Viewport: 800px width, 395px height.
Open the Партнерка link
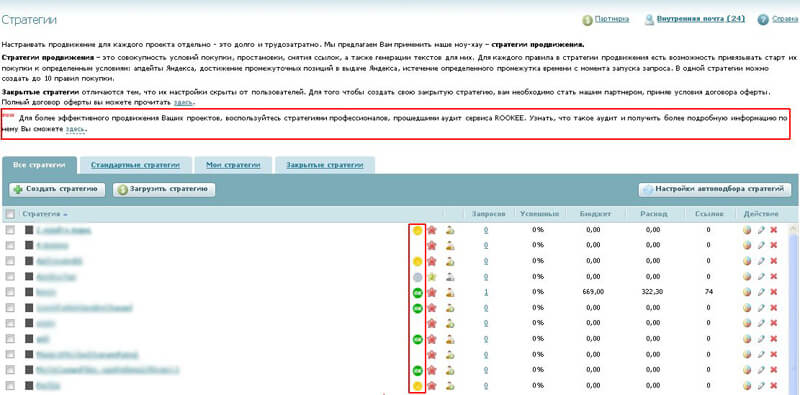tap(611, 19)
